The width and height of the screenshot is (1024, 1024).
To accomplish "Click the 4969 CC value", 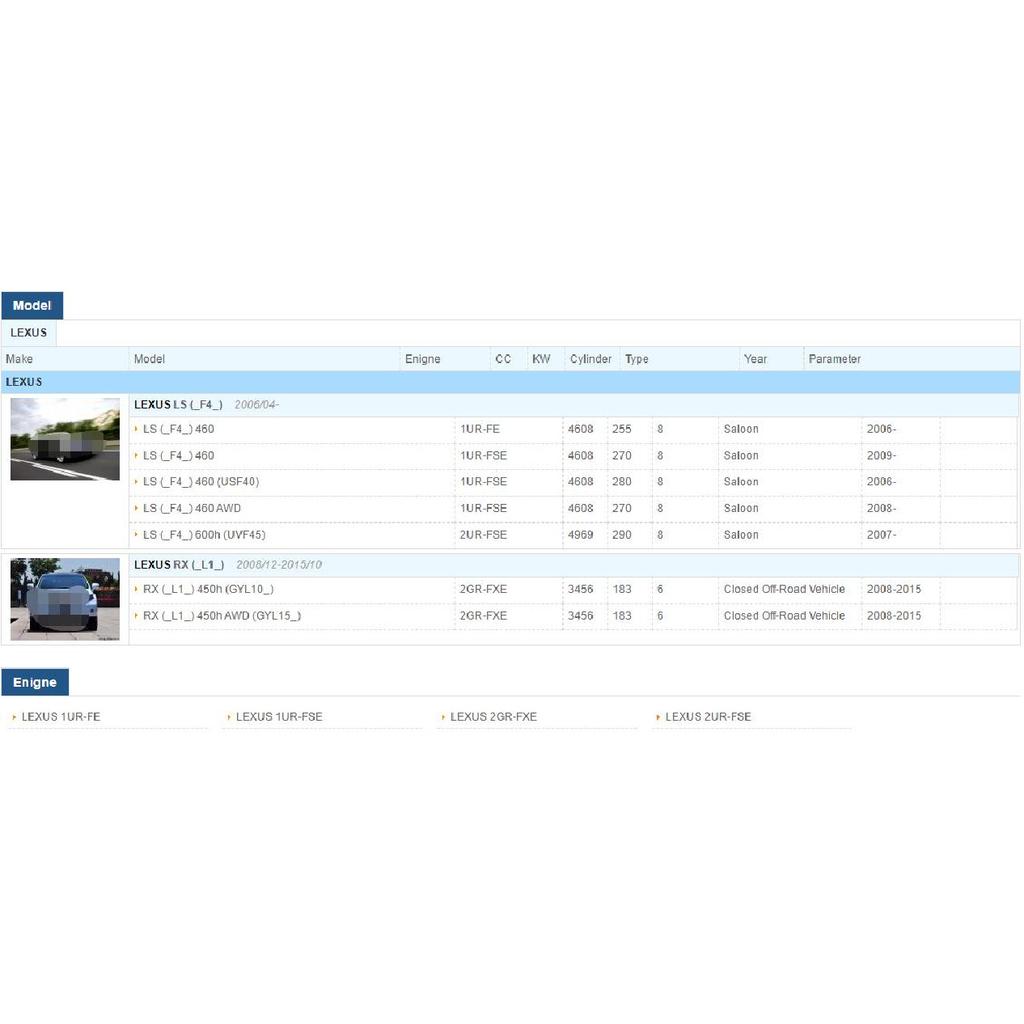I will point(581,535).
